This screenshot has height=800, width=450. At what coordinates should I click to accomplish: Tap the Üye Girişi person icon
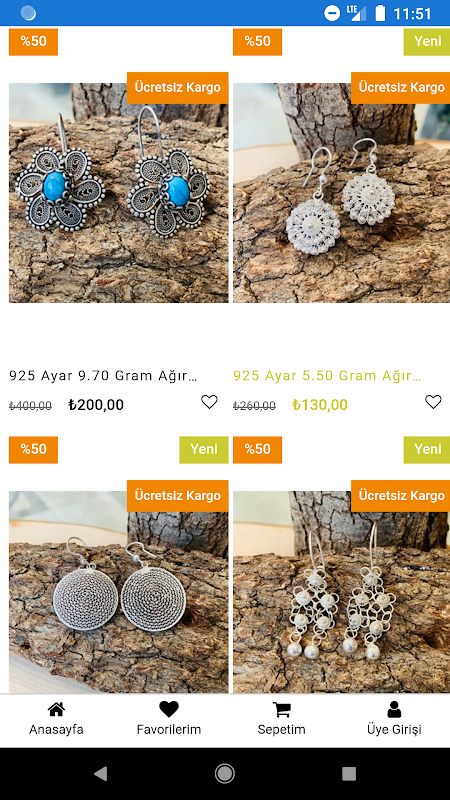pyautogui.click(x=394, y=710)
